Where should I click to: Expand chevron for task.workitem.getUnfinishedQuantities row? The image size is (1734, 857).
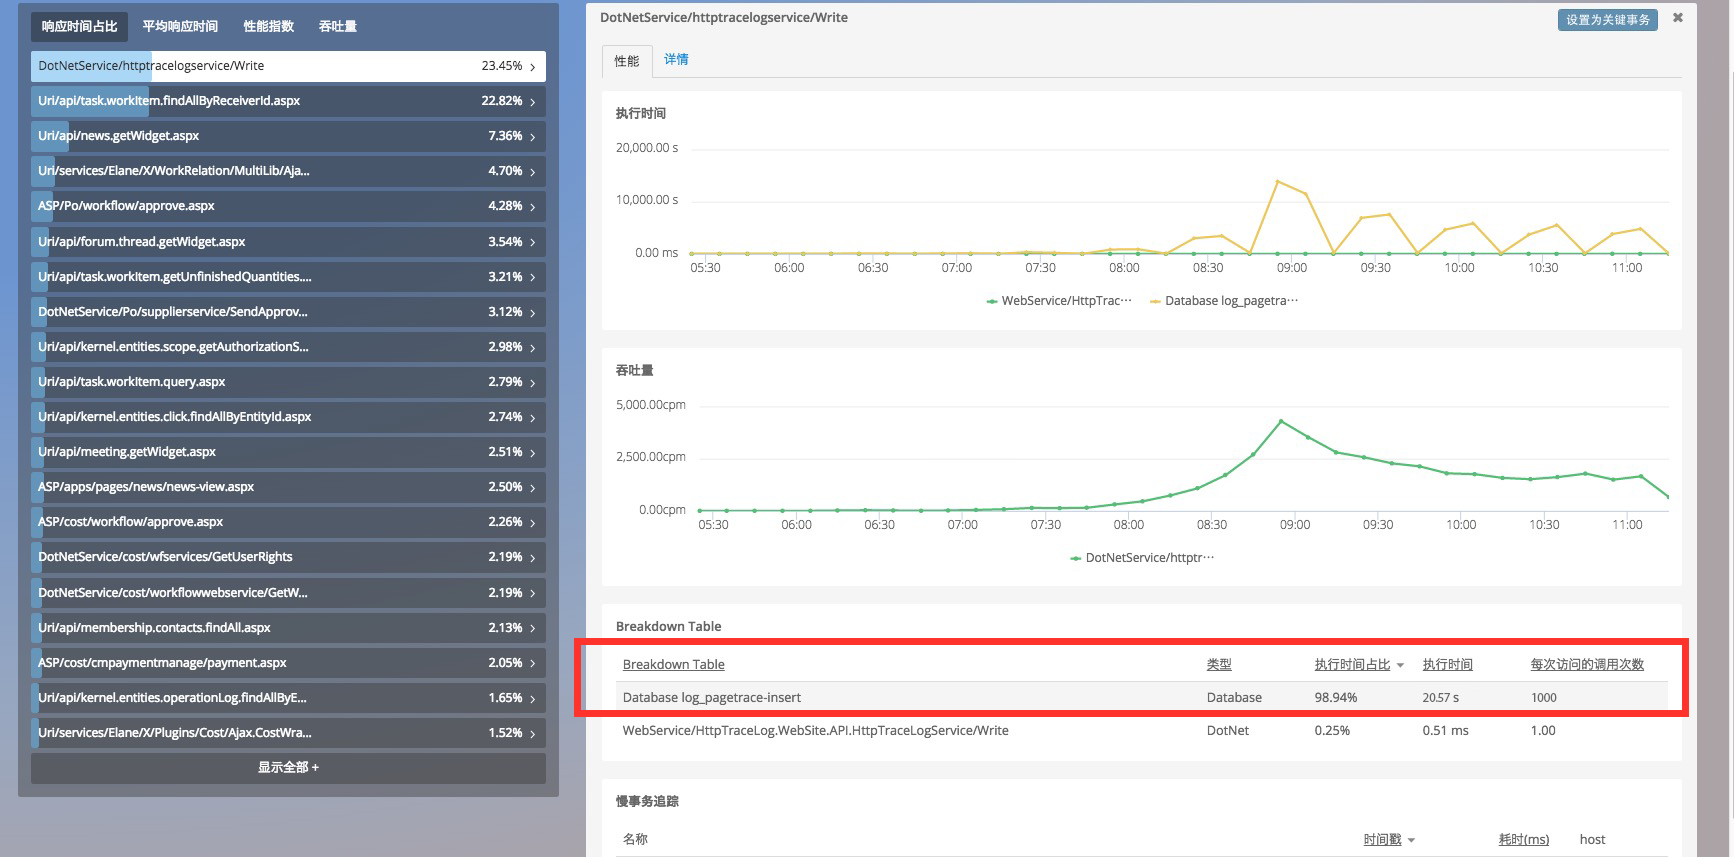pyautogui.click(x=532, y=277)
